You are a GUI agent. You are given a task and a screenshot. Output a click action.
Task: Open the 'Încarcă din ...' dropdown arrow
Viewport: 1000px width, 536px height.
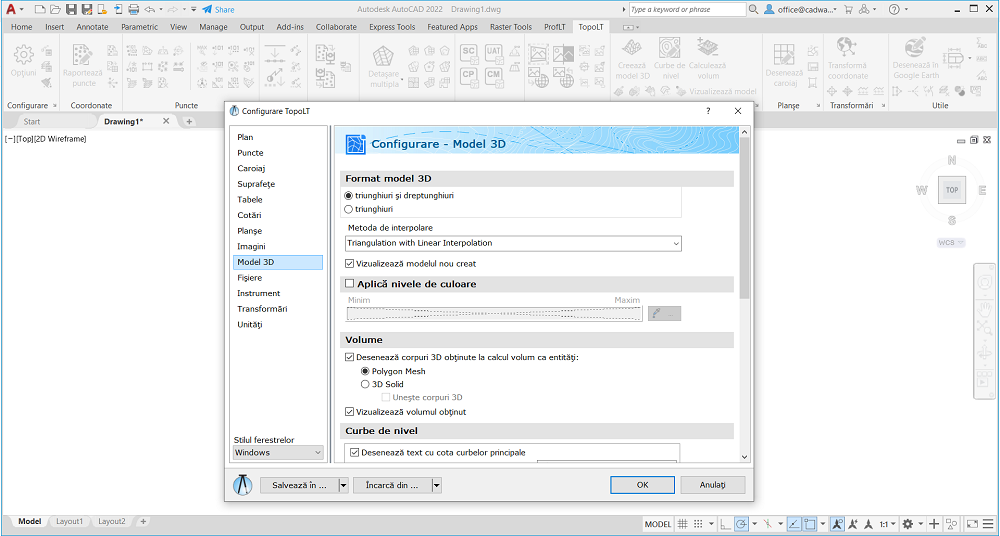(437, 486)
